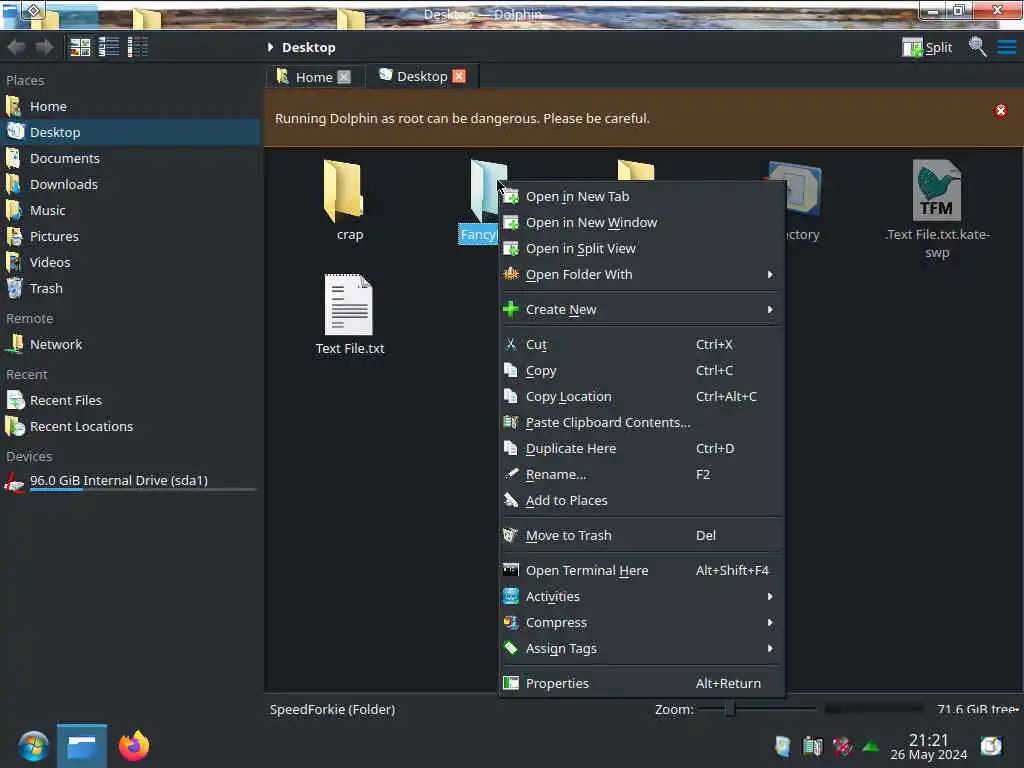Expand Assign Tags submenu

[x=641, y=648]
